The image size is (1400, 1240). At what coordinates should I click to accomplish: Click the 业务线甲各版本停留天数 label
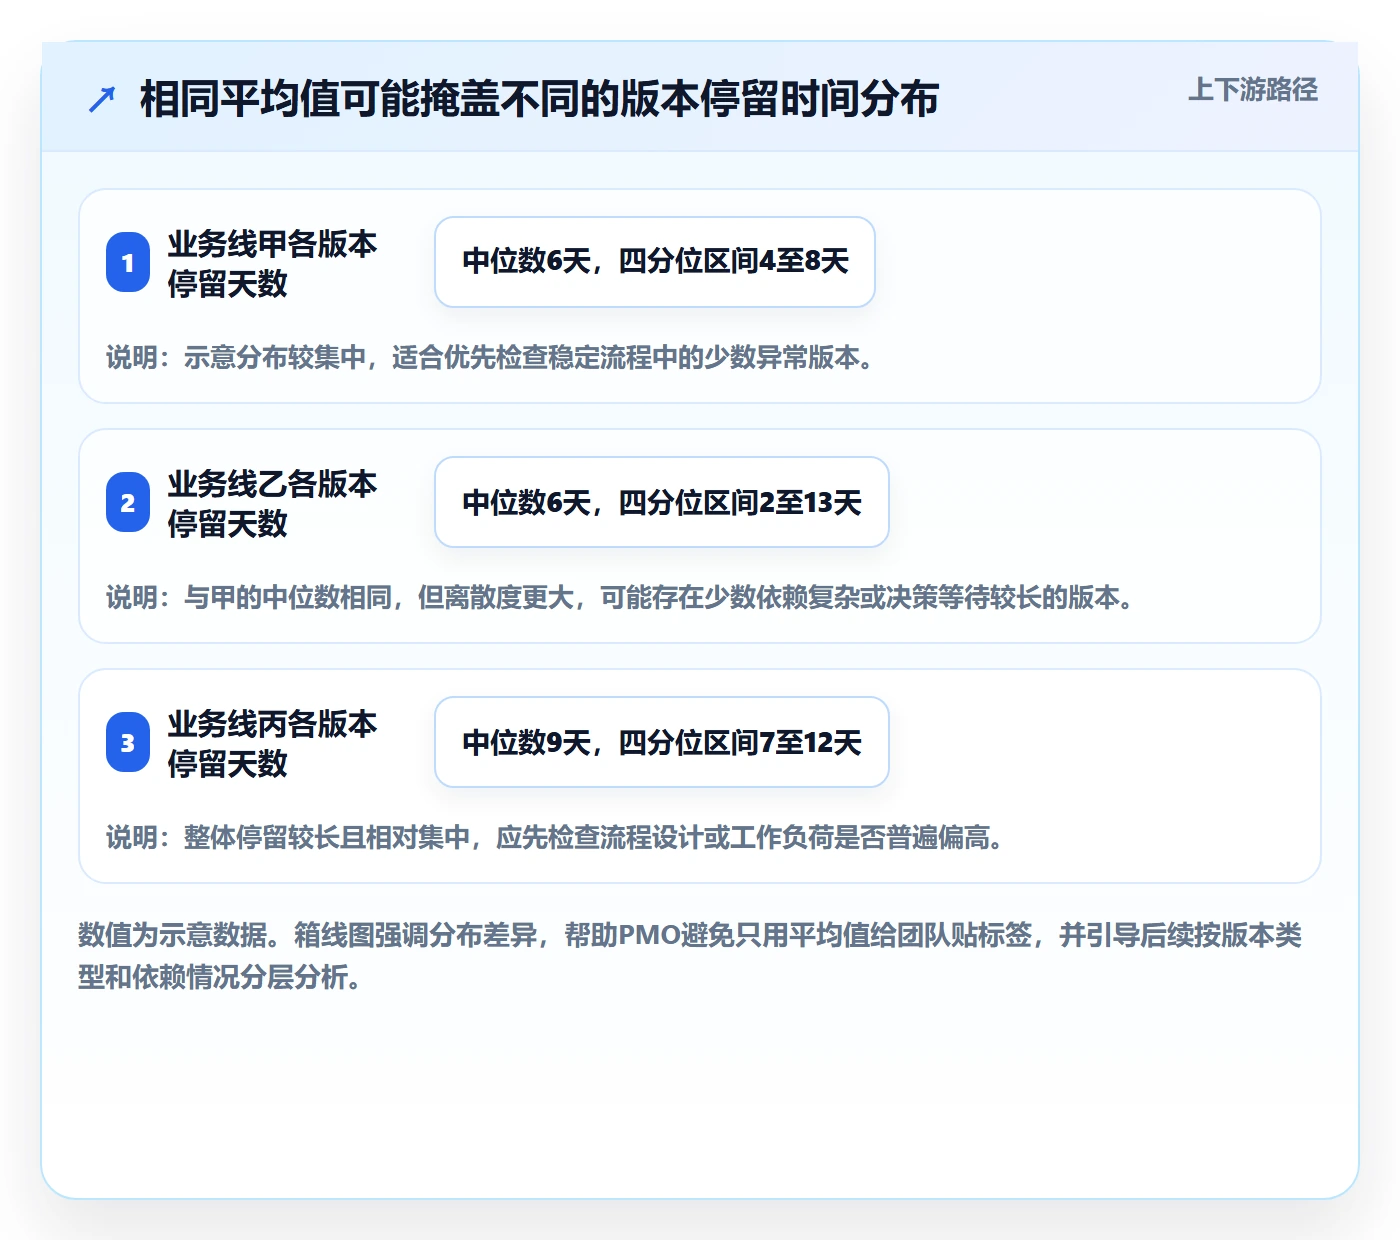[x=272, y=263]
